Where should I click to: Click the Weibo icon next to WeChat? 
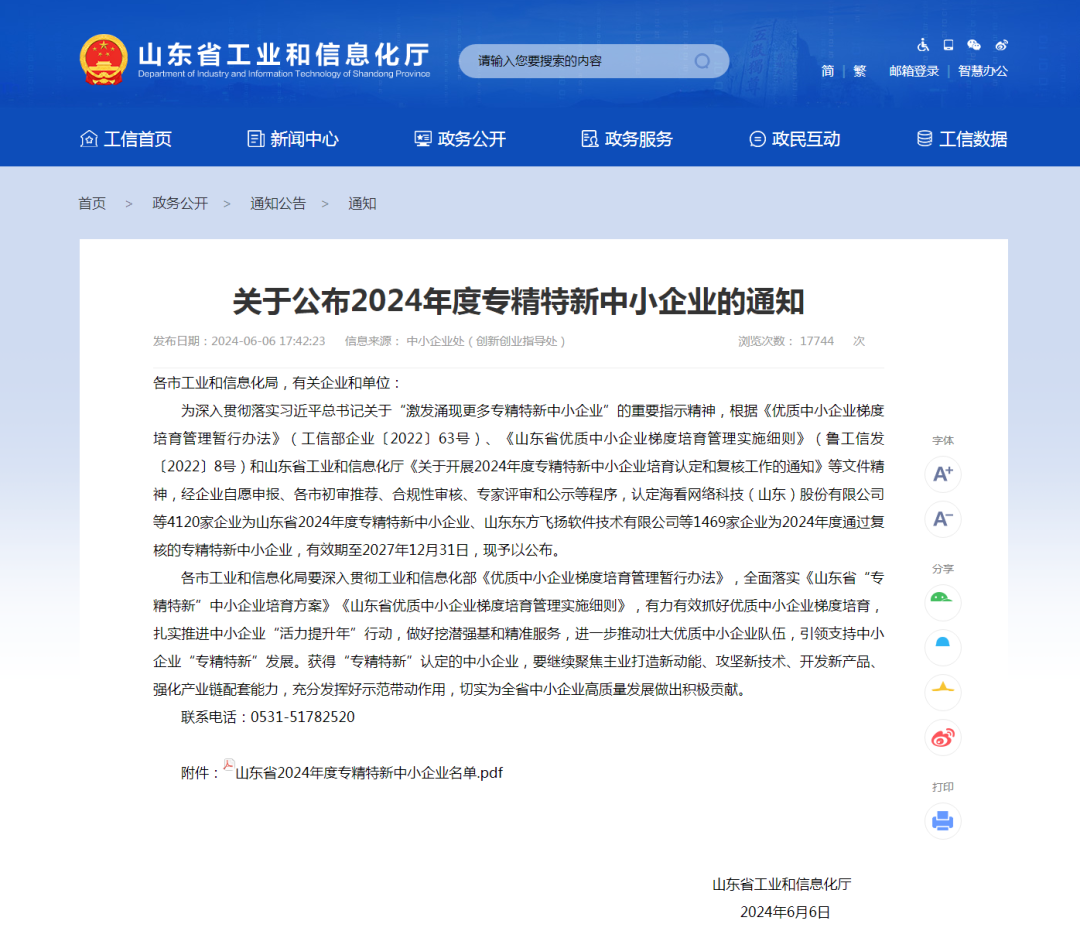(x=1001, y=45)
